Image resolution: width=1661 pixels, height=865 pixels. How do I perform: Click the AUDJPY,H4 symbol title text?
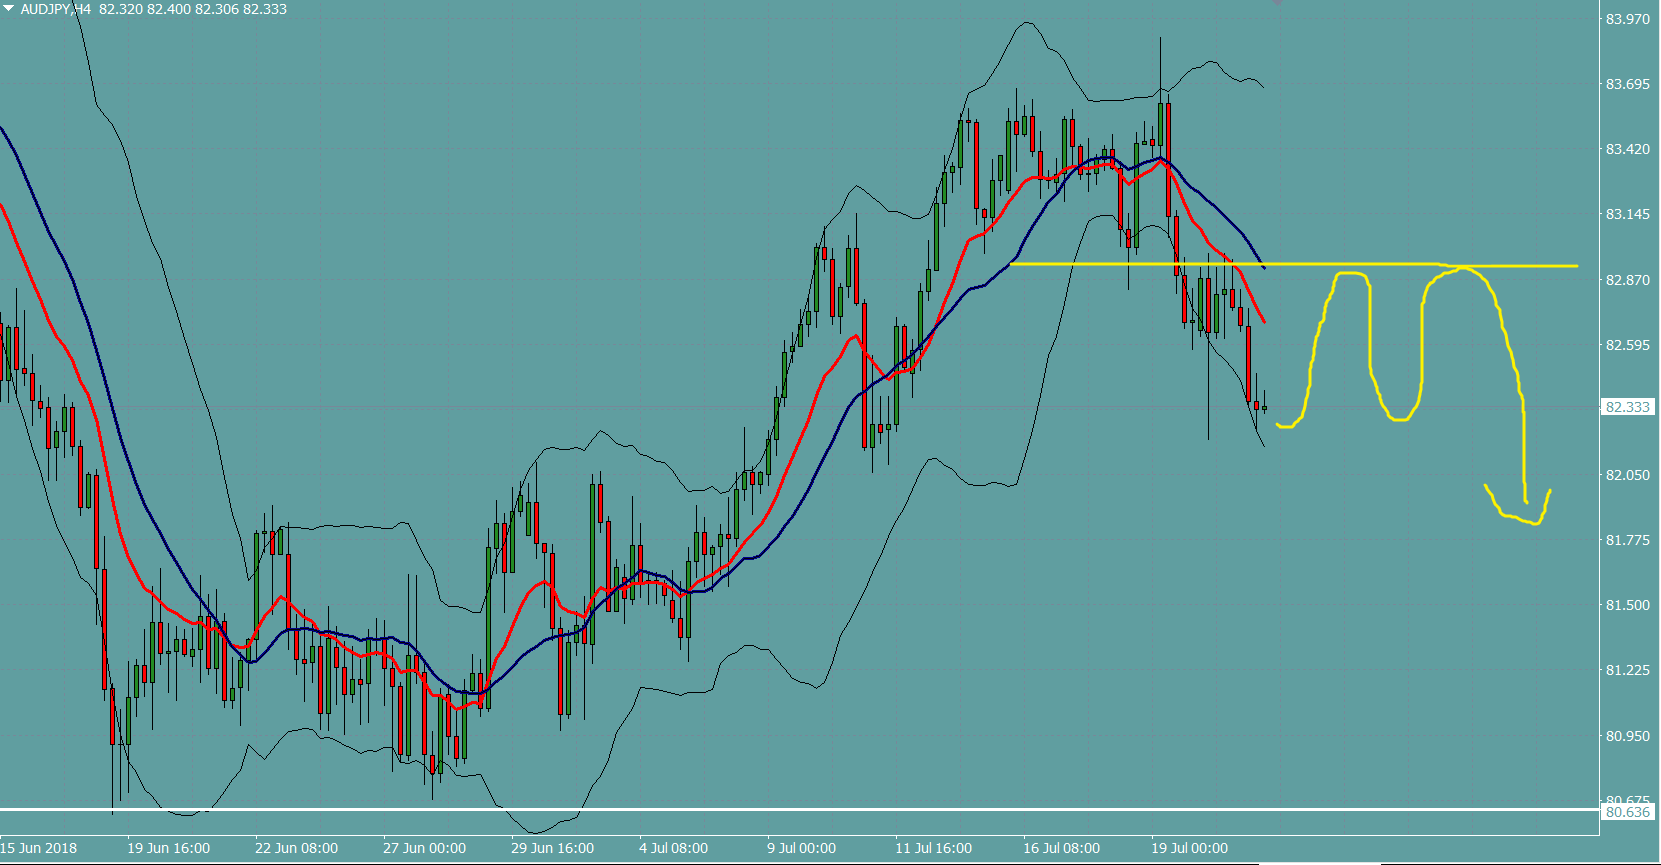pos(56,9)
